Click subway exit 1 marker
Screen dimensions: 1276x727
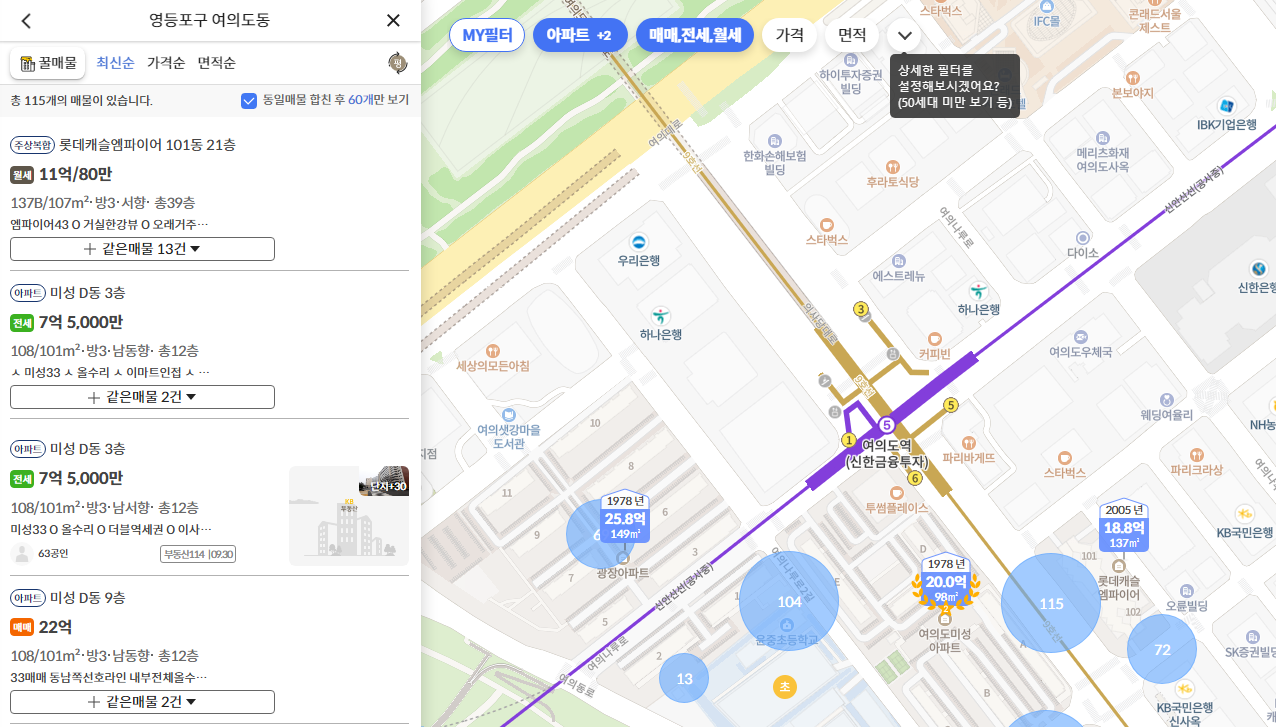849,440
